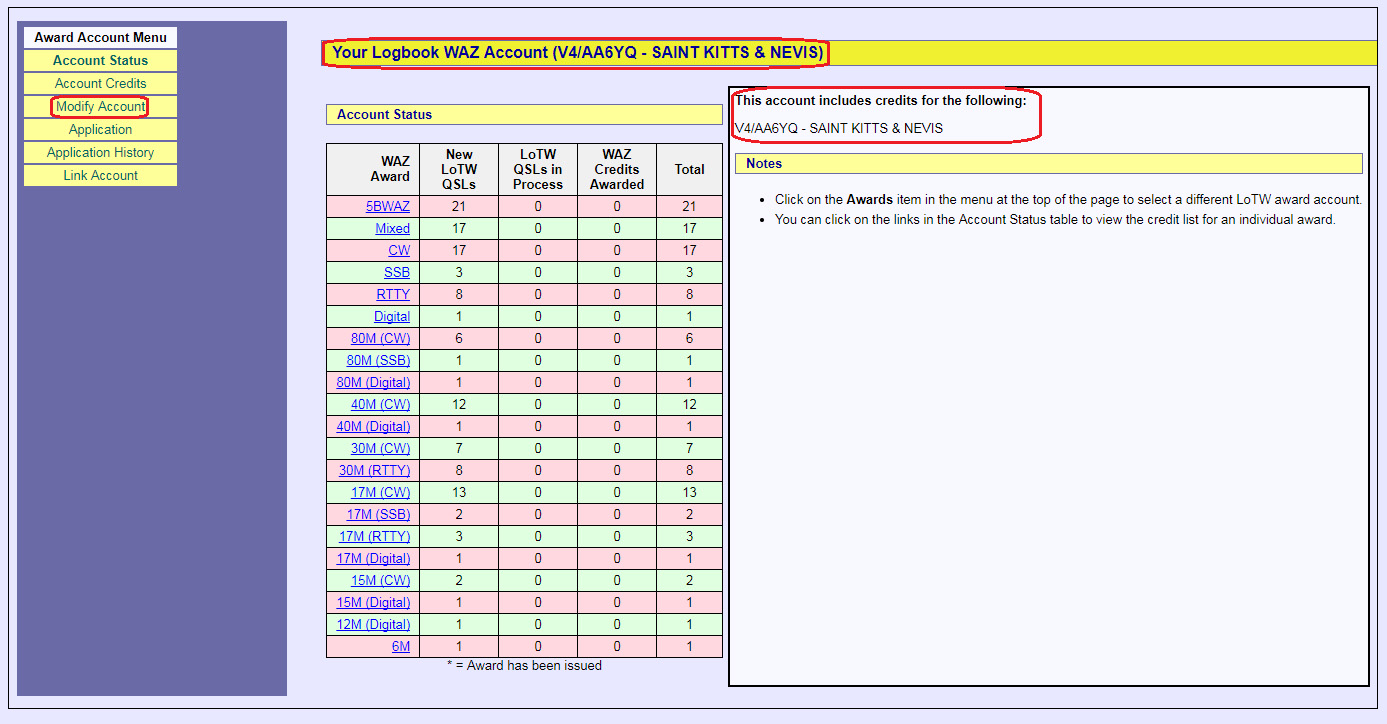Open the Account Status menu item
This screenshot has width=1387, height=724.
pyautogui.click(x=100, y=61)
